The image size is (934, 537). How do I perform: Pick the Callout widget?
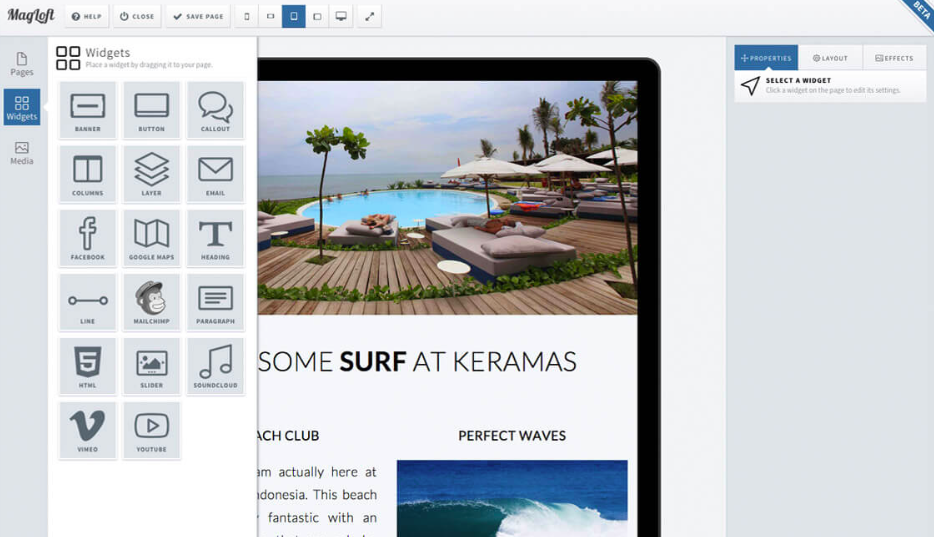(x=215, y=110)
